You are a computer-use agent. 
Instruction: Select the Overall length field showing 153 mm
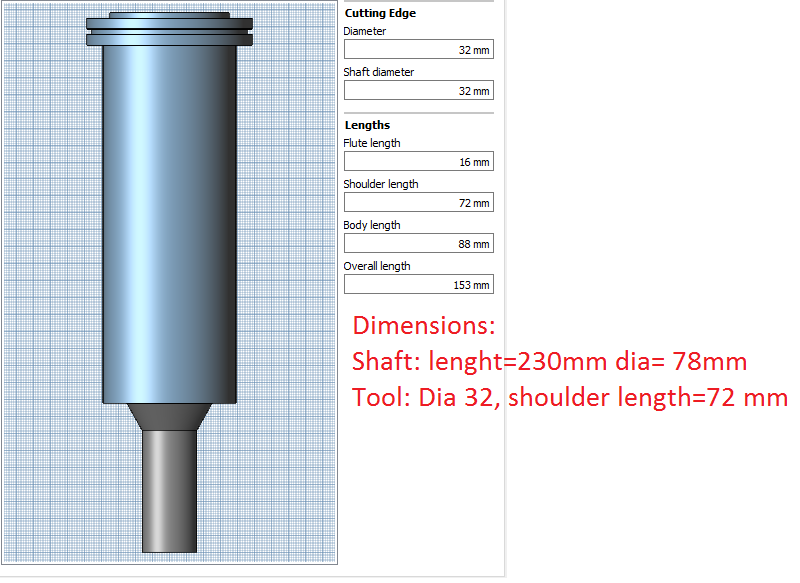tap(418, 285)
